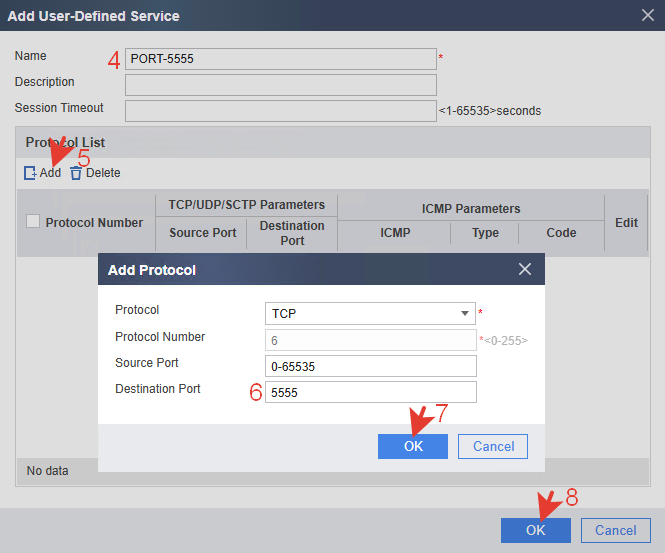Click into the Session Timeout field
665x553 pixels.
pos(281,111)
